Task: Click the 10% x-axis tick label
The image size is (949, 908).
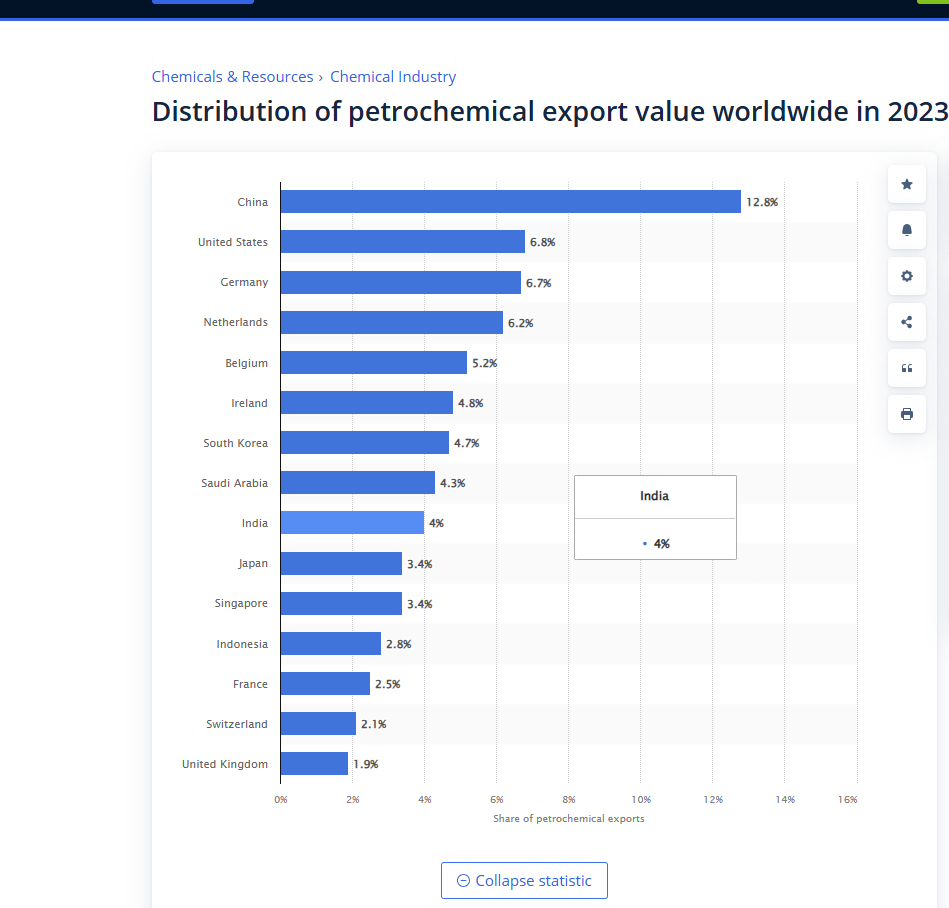Action: point(641,800)
